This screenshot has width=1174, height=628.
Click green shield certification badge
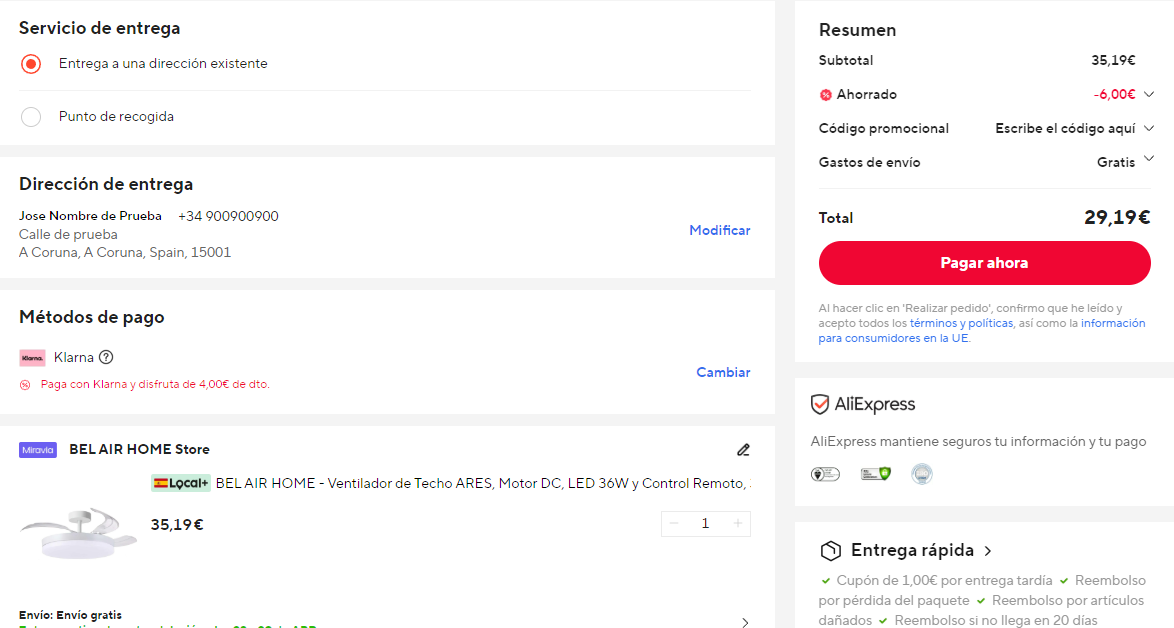click(x=875, y=474)
